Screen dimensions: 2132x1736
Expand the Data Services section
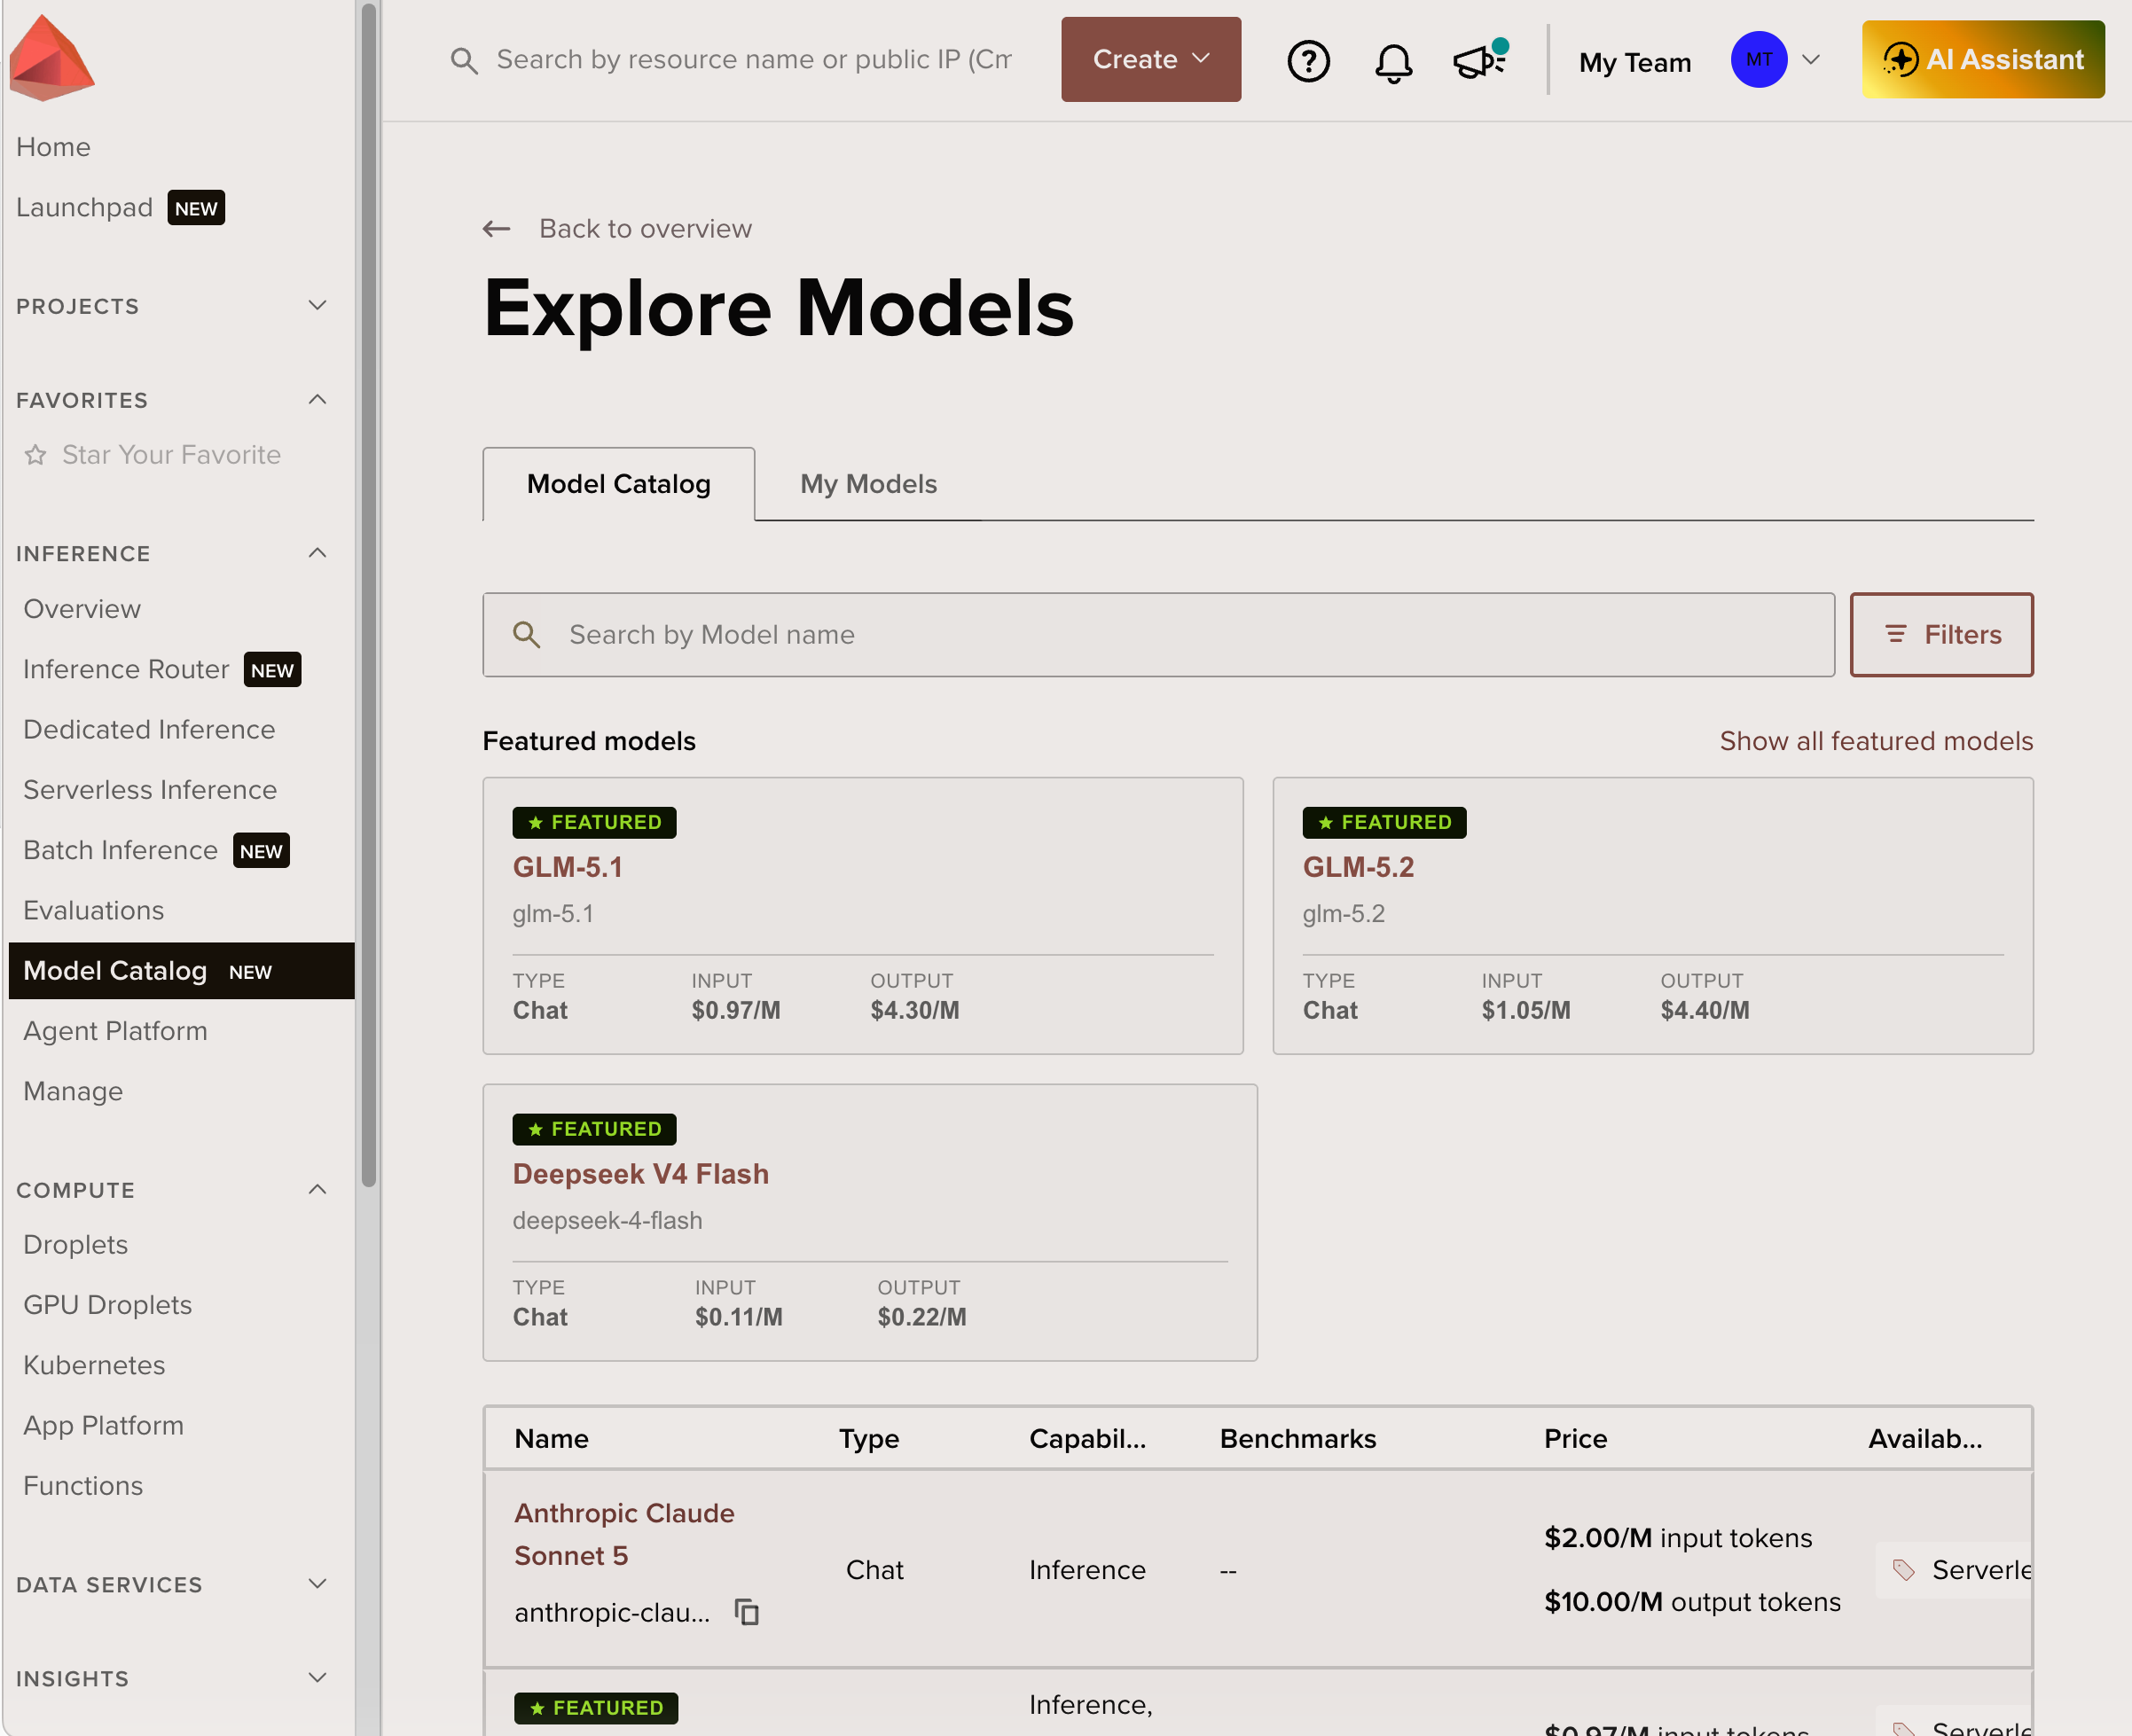pos(317,1584)
